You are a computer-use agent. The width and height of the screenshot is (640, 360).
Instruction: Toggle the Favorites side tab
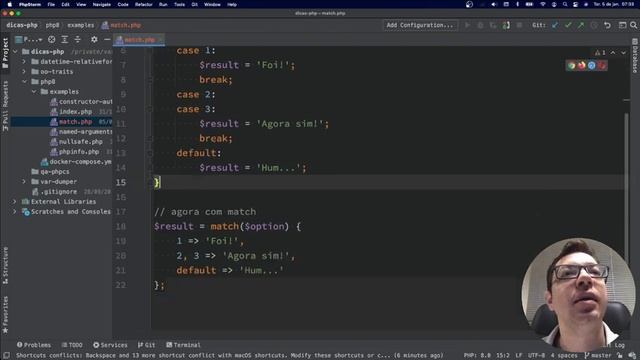click(5, 315)
